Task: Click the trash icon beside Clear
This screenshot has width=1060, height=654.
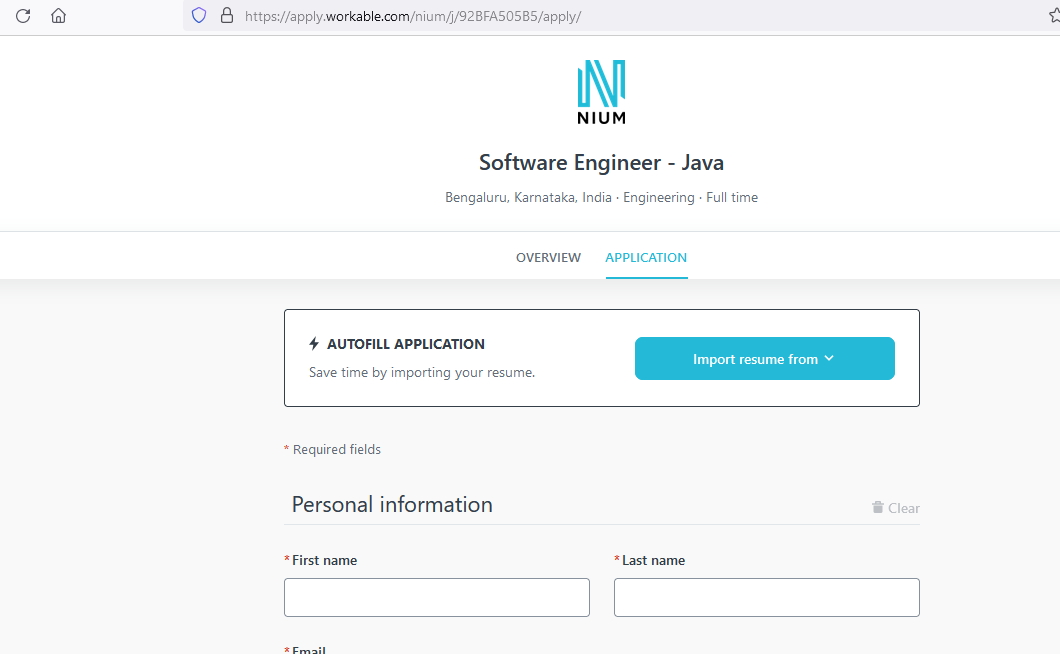Action: coord(878,508)
